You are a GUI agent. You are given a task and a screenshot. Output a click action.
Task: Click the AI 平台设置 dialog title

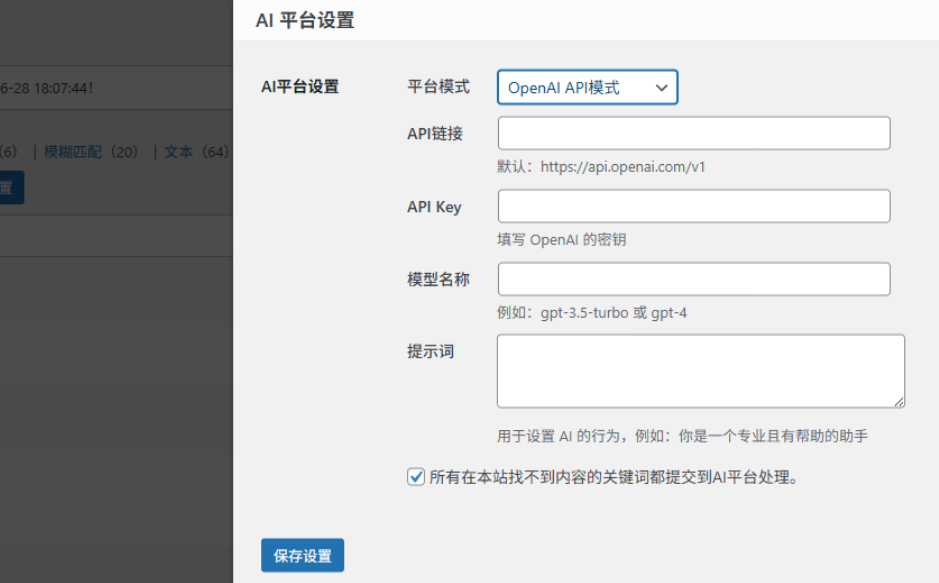pos(305,20)
